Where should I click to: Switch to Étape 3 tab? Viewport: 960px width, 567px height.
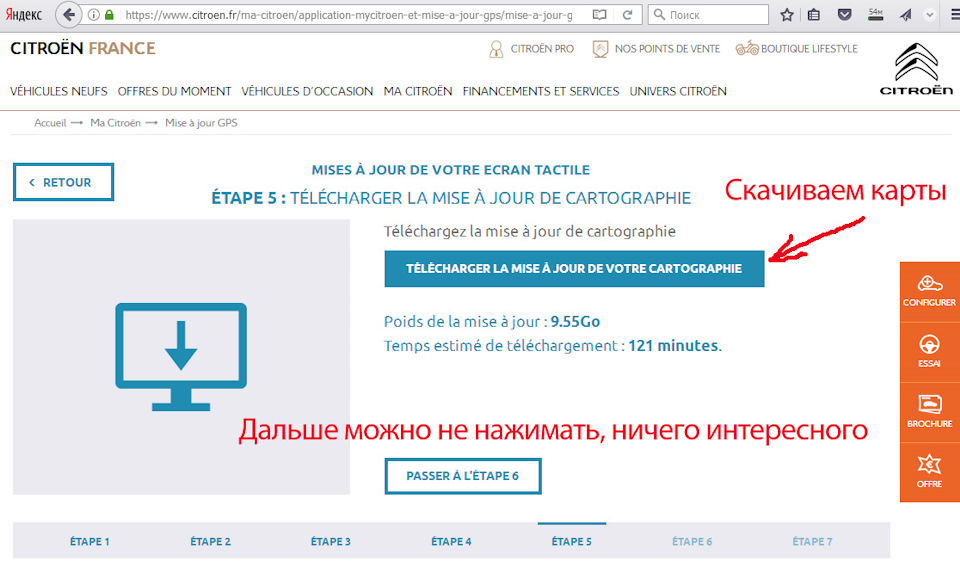331,541
